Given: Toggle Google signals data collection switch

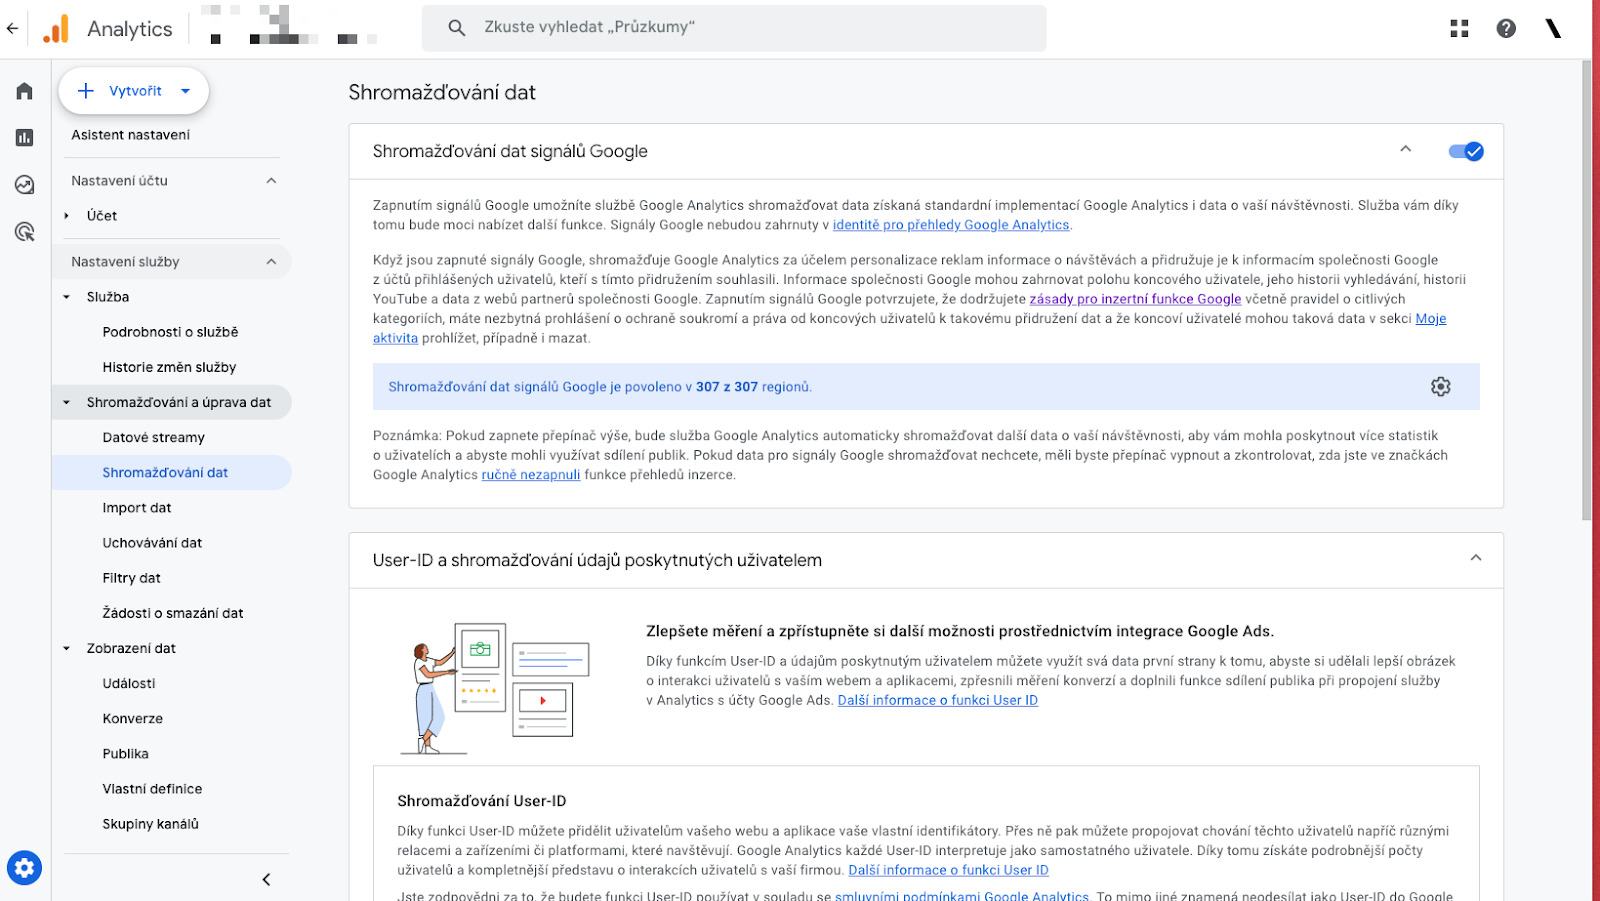Looking at the screenshot, I should pos(1466,151).
